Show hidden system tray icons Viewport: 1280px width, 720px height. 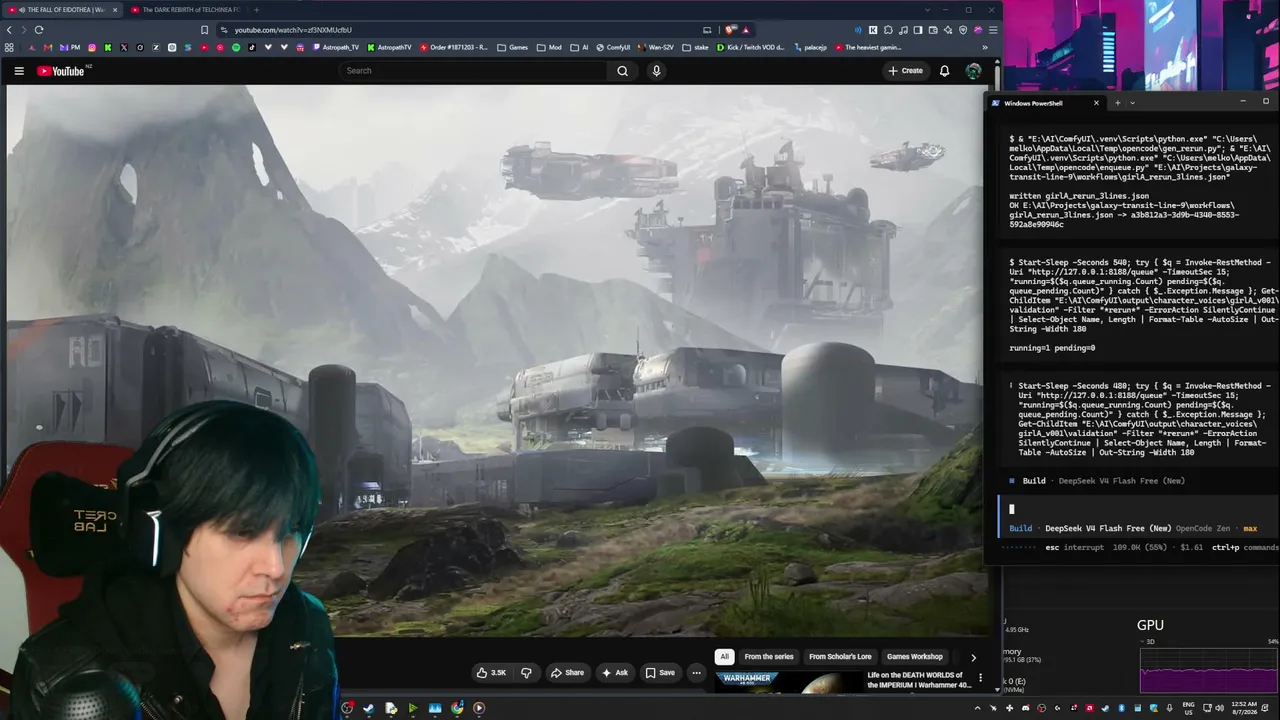coord(977,708)
